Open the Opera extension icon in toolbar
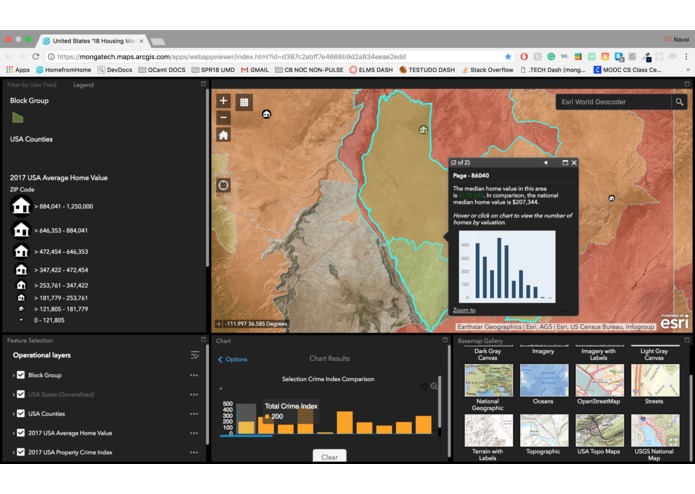Screen dimensions: 695x494 coord(524,56)
